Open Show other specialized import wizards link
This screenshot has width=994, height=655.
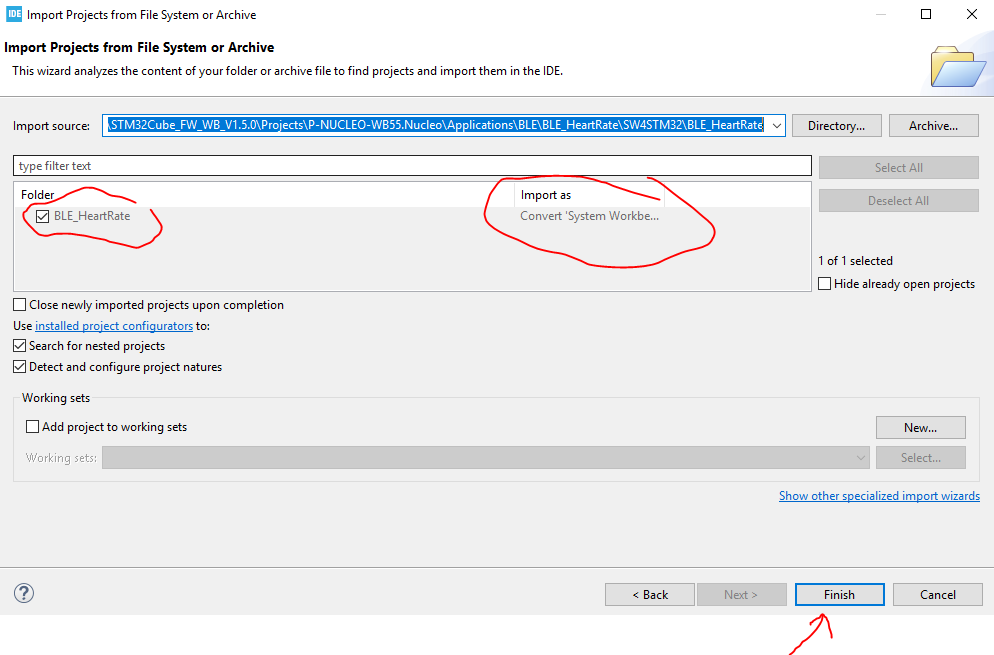[879, 496]
